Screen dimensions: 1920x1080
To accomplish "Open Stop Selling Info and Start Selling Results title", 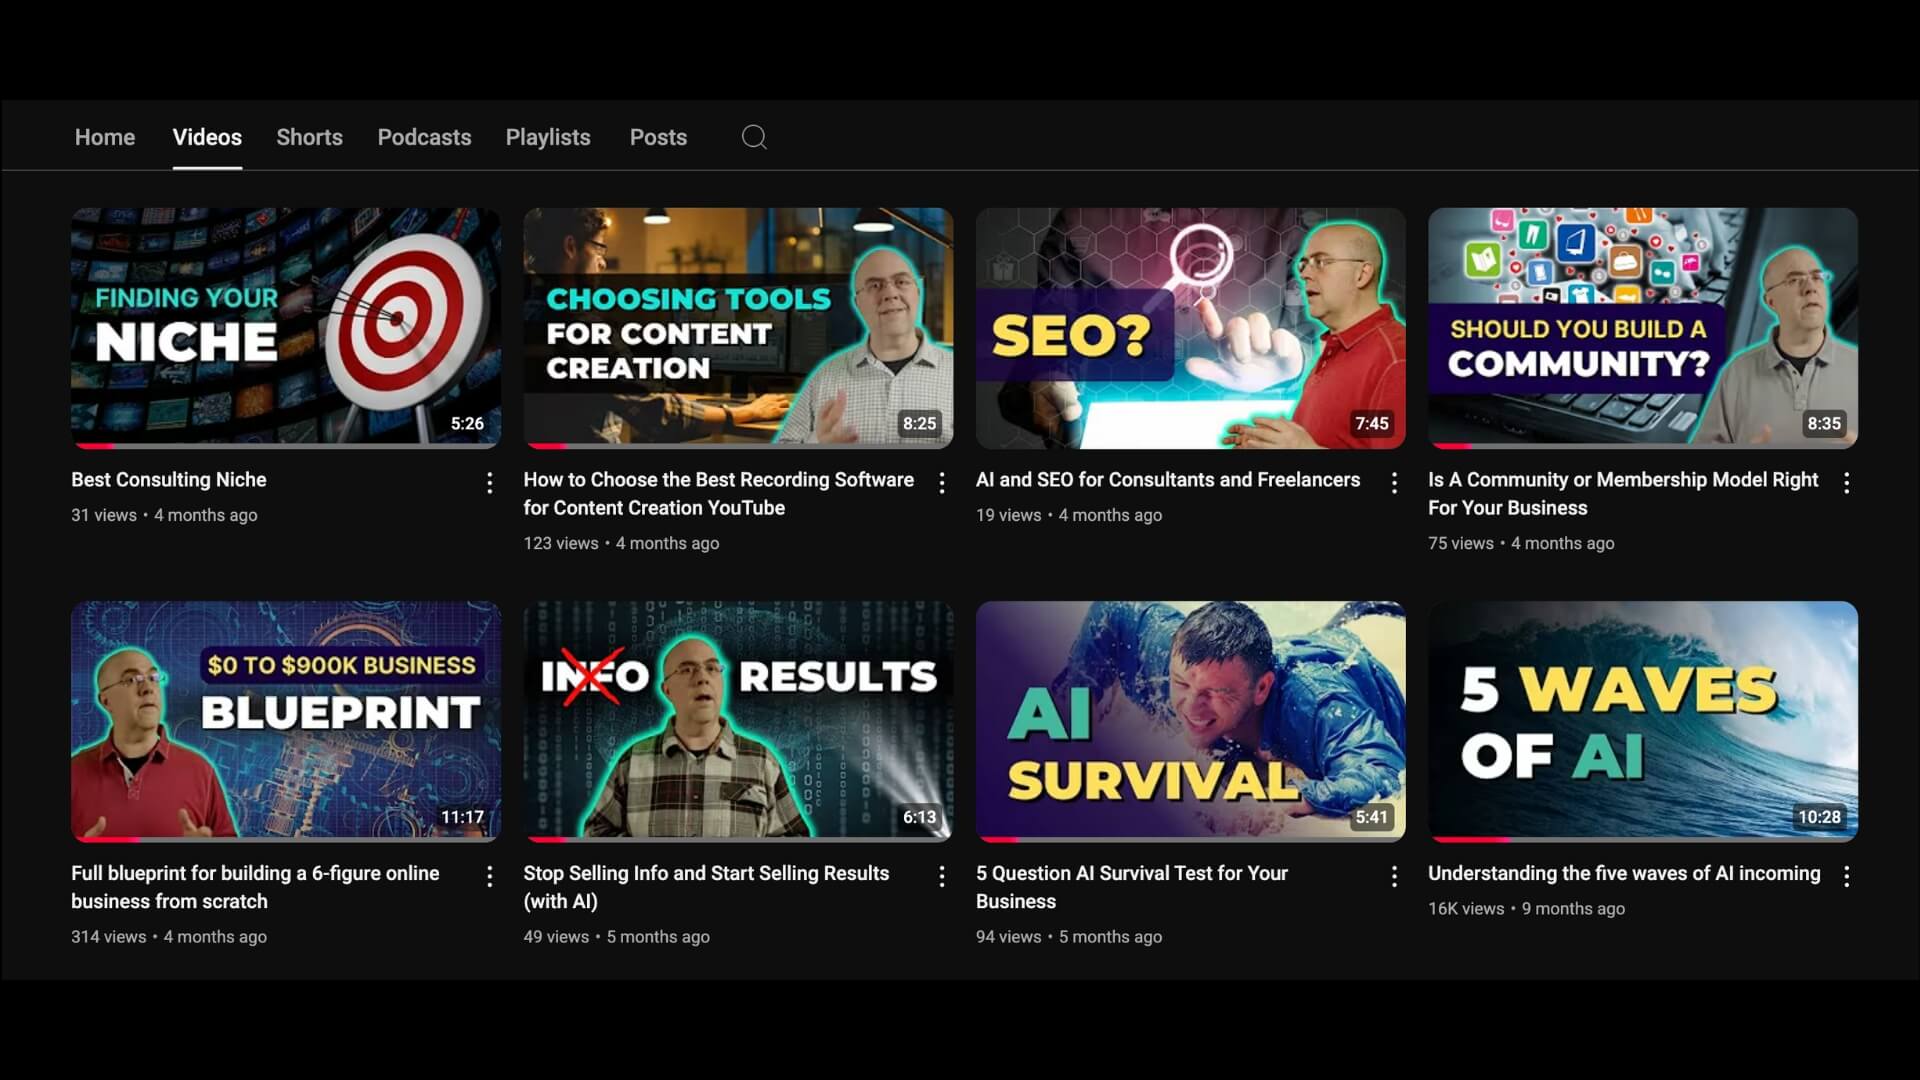I will point(706,887).
